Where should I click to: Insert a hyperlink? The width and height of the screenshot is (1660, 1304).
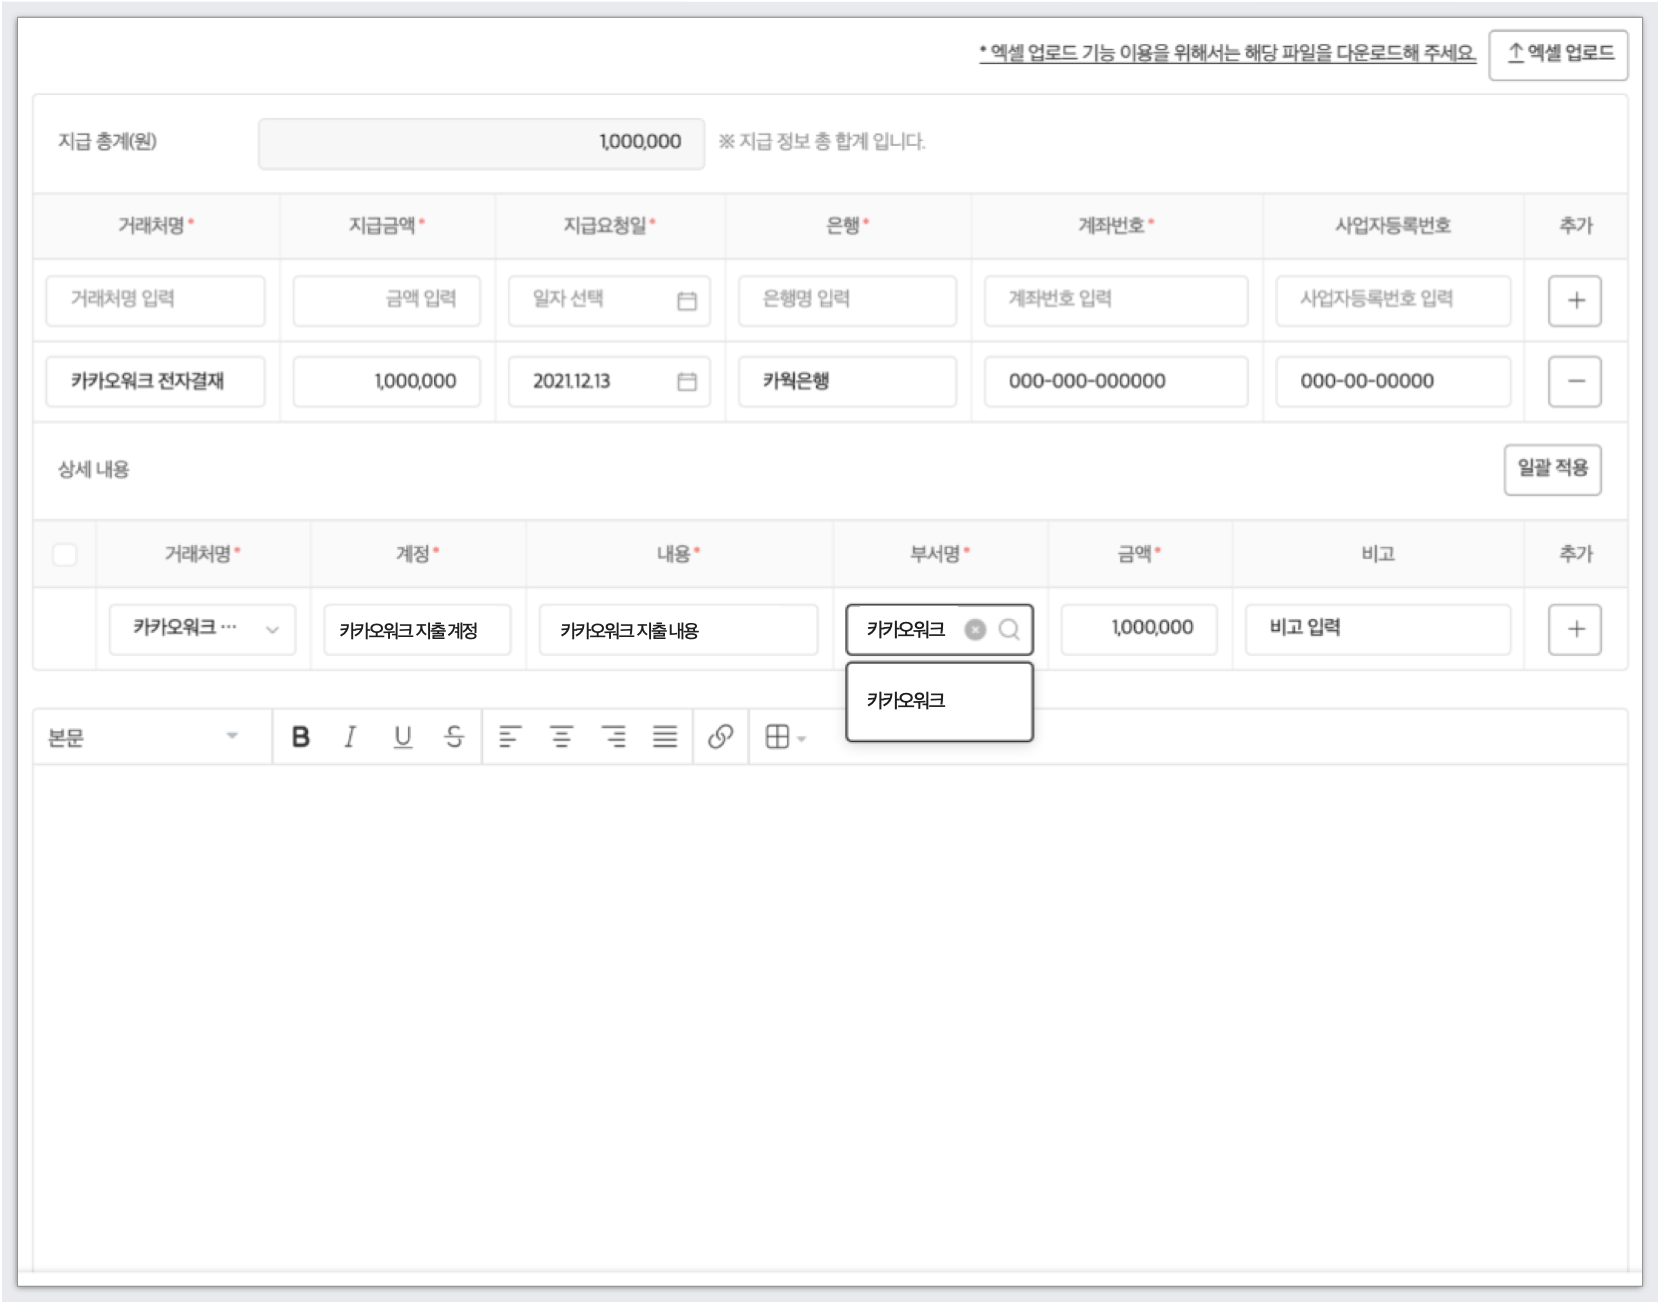720,737
